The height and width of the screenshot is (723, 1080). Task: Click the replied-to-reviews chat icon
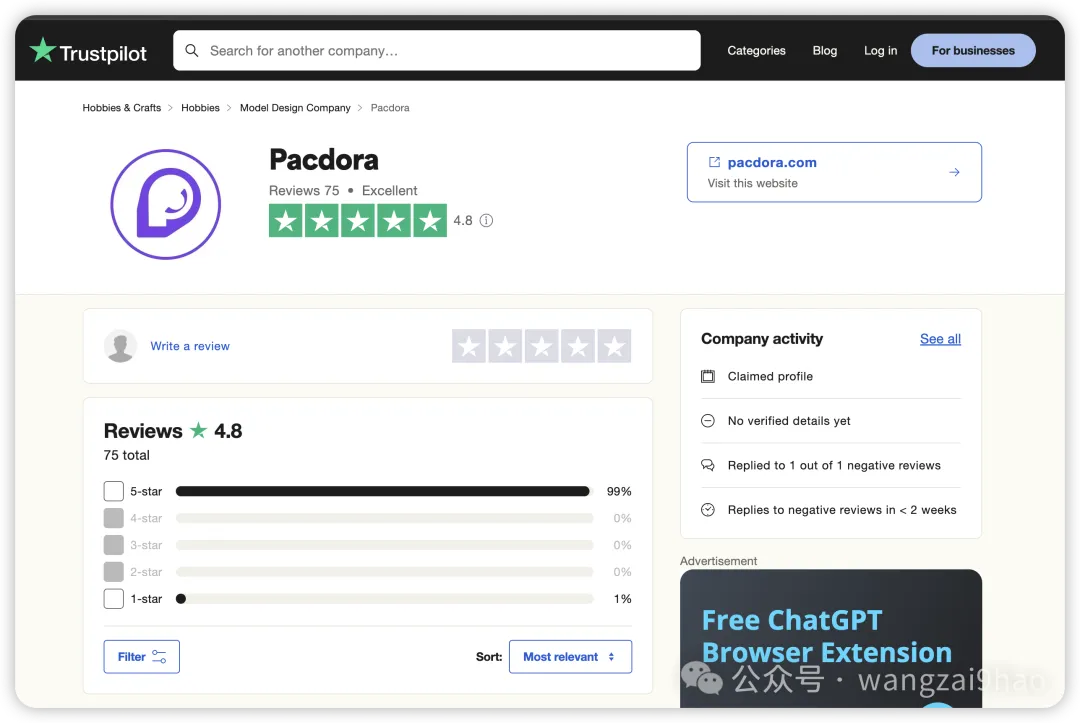click(707, 465)
